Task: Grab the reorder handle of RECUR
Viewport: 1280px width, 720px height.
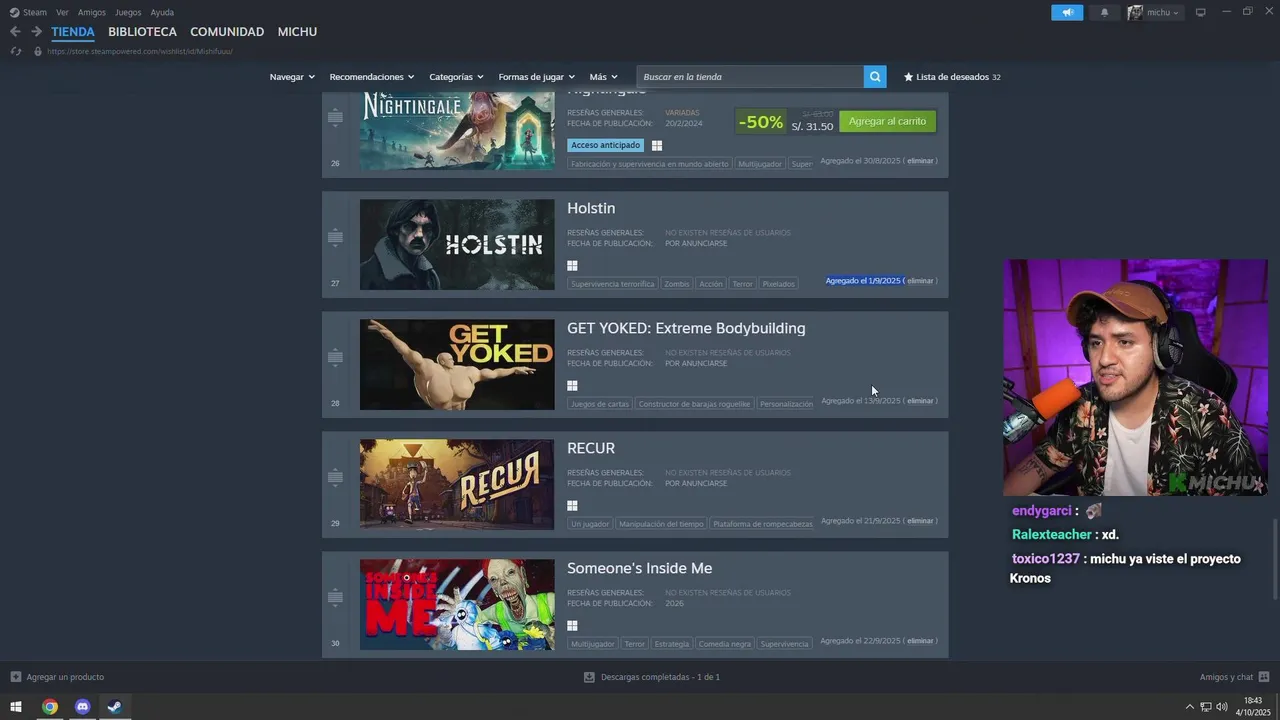Action: [335, 477]
